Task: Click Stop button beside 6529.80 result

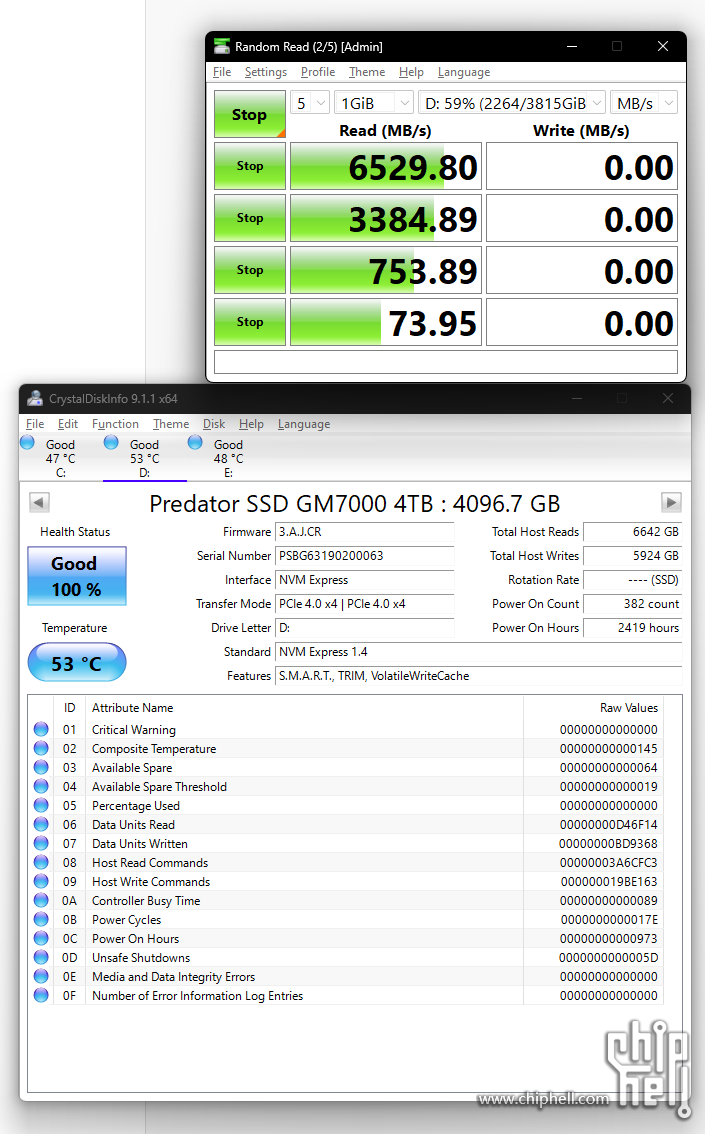Action: (249, 166)
